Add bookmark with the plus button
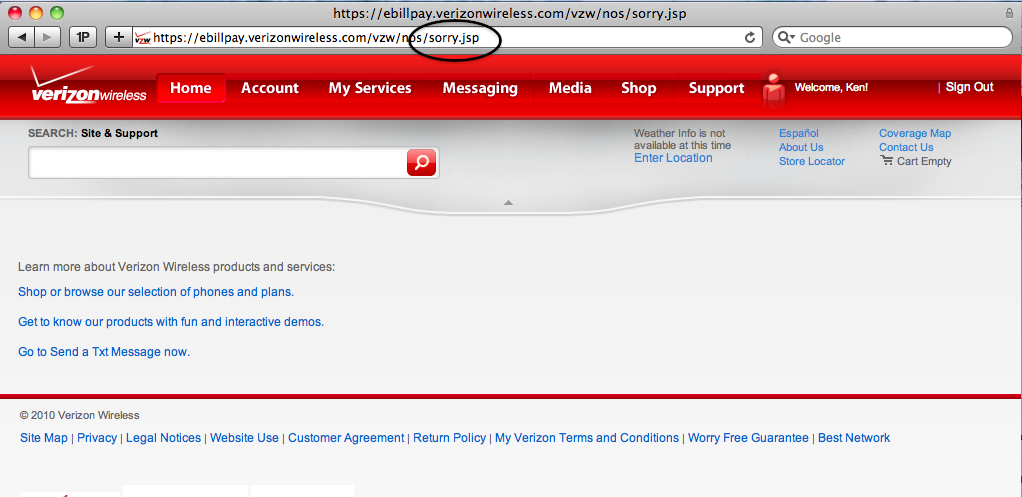The width and height of the screenshot is (1022, 497). click(x=119, y=37)
